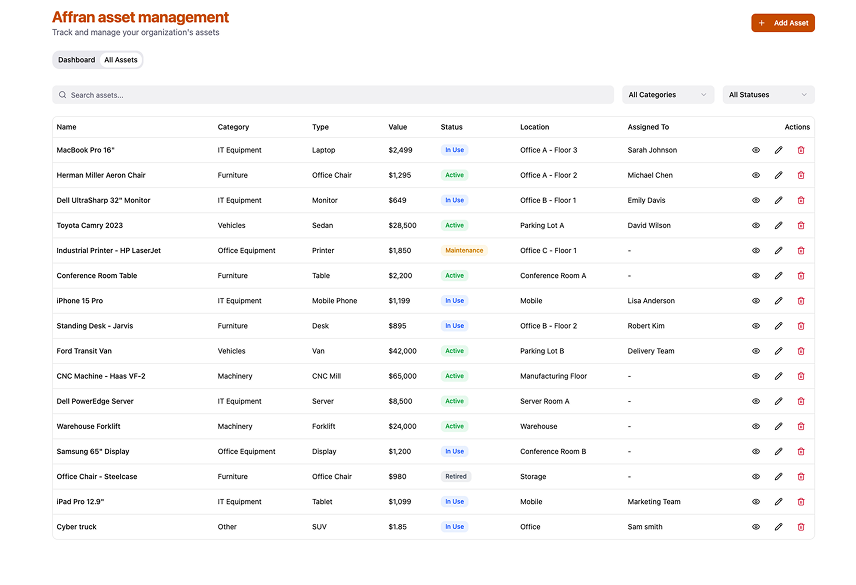Edit the Ford Transit Van row
856x585 pixels.
click(778, 351)
